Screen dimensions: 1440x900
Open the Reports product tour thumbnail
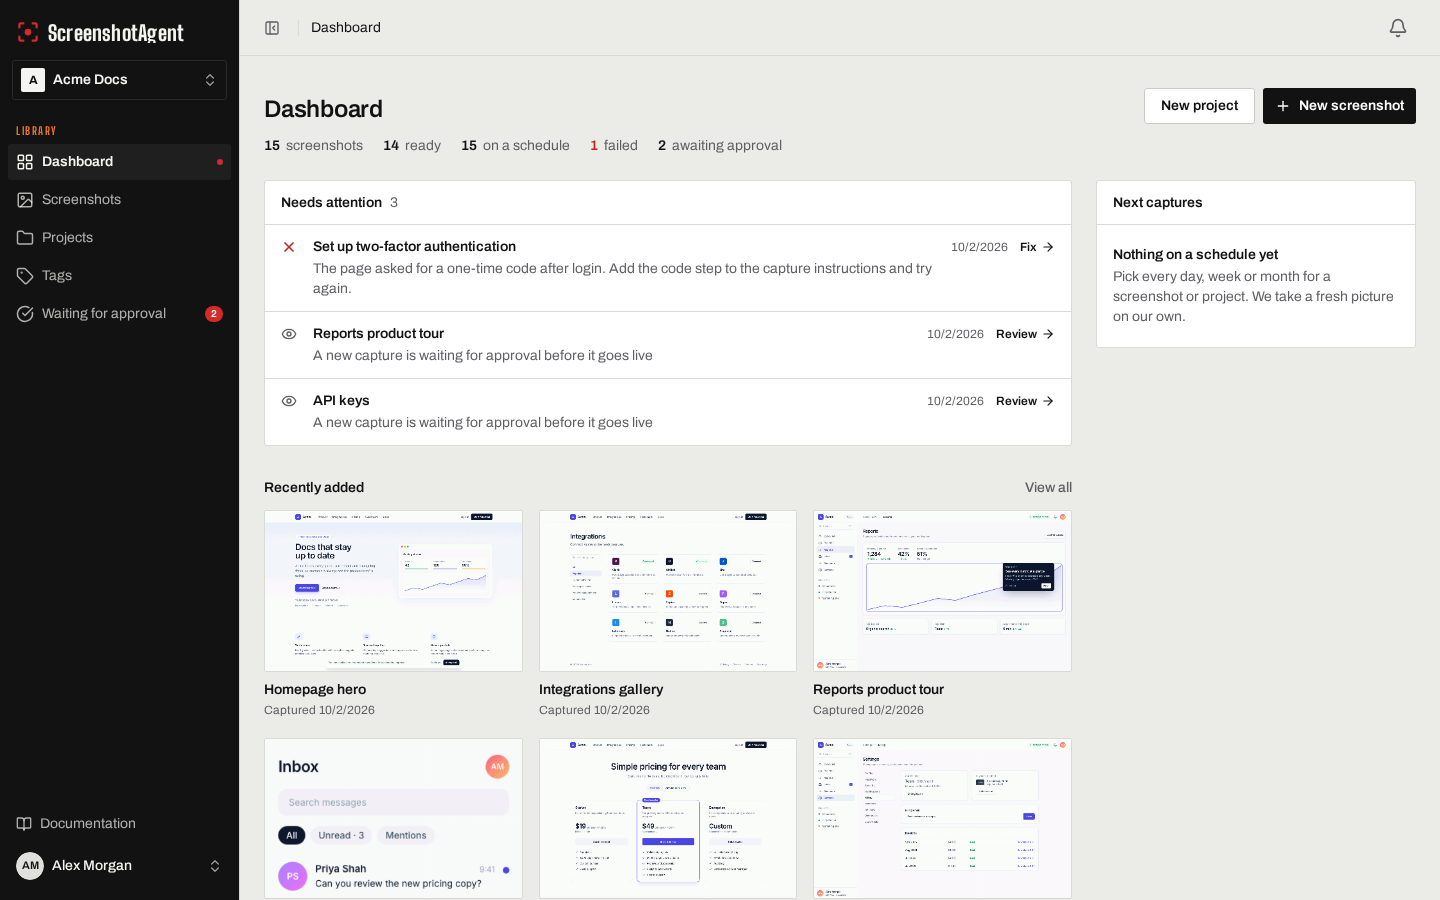pyautogui.click(x=942, y=591)
